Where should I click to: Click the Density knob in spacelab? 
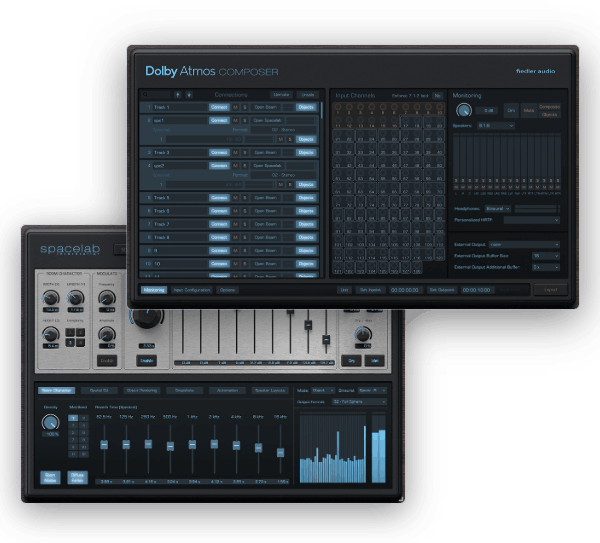click(x=51, y=422)
